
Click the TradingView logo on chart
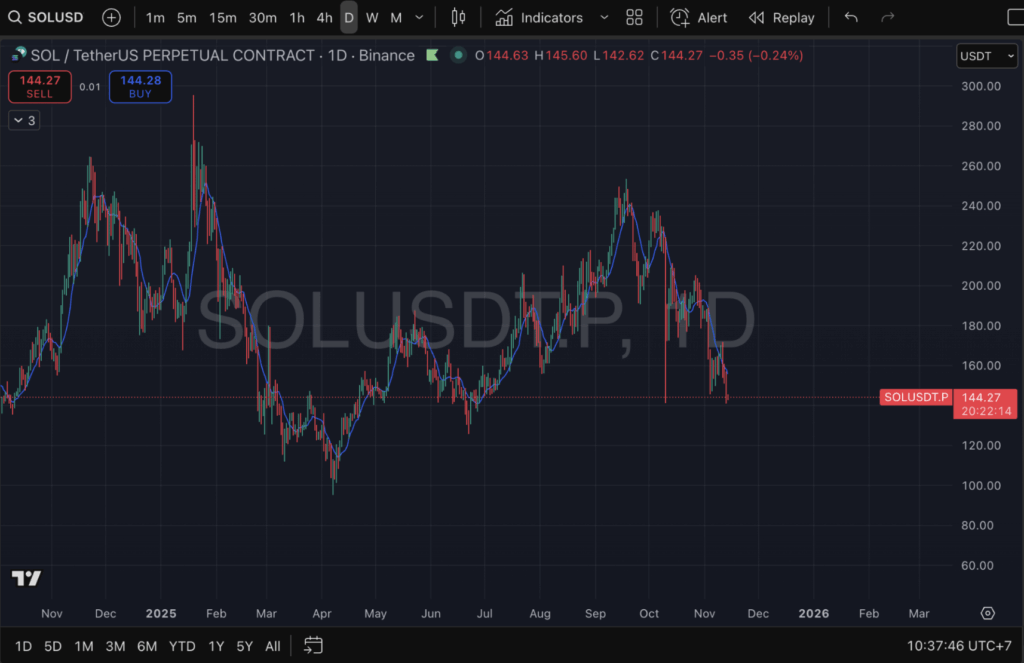coord(26,578)
